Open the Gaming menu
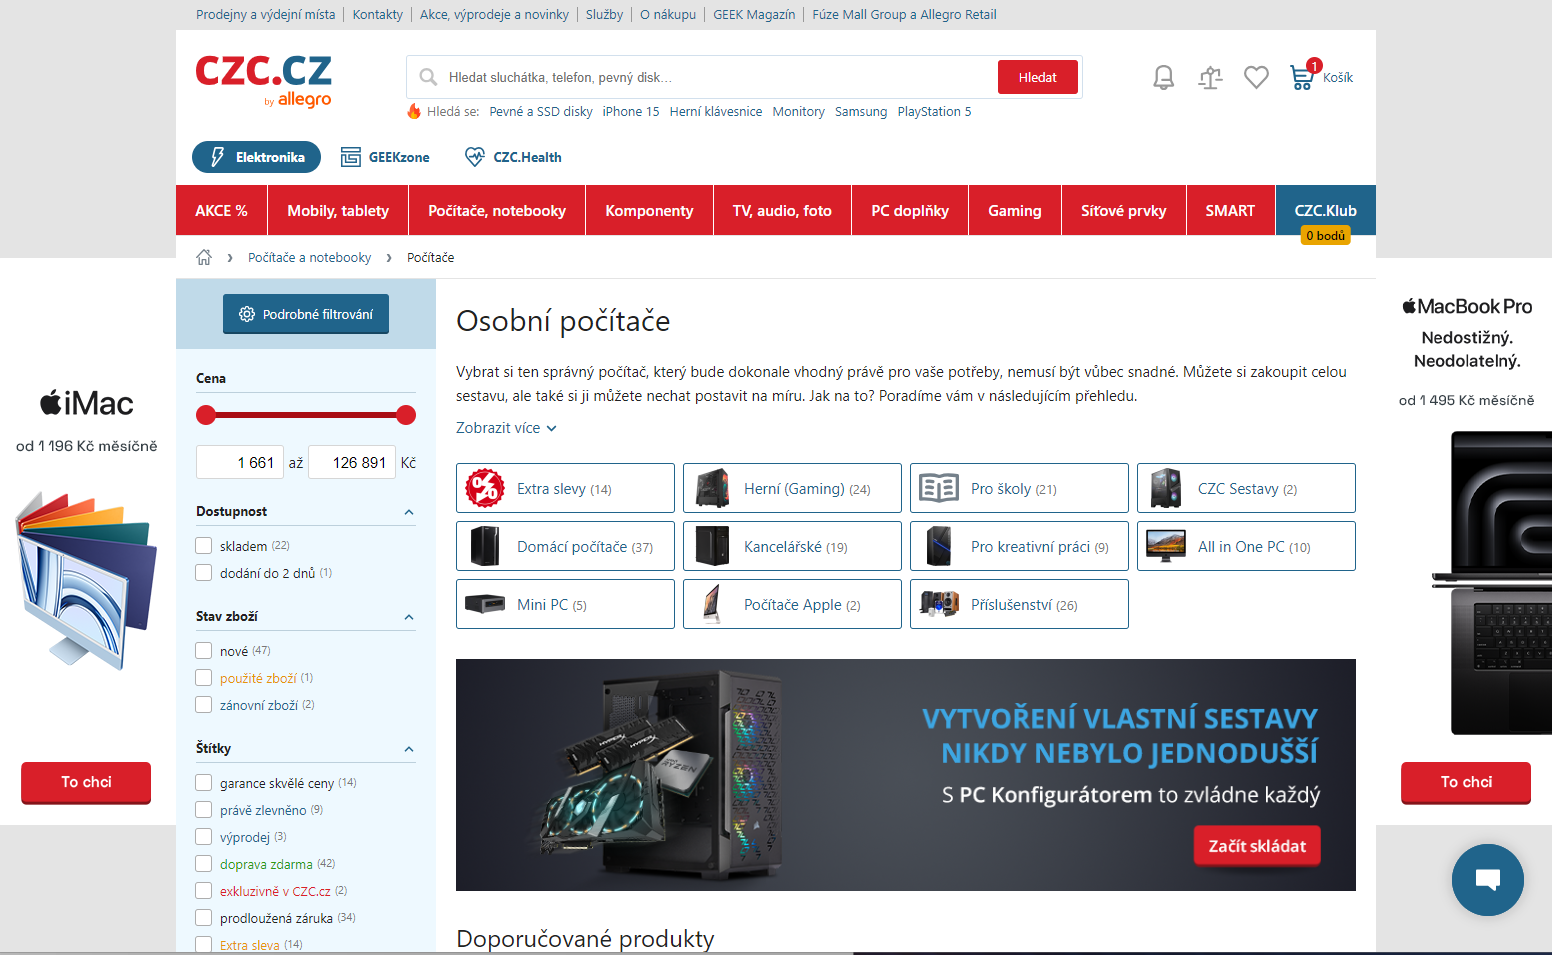The height and width of the screenshot is (955, 1552). pos(1015,210)
